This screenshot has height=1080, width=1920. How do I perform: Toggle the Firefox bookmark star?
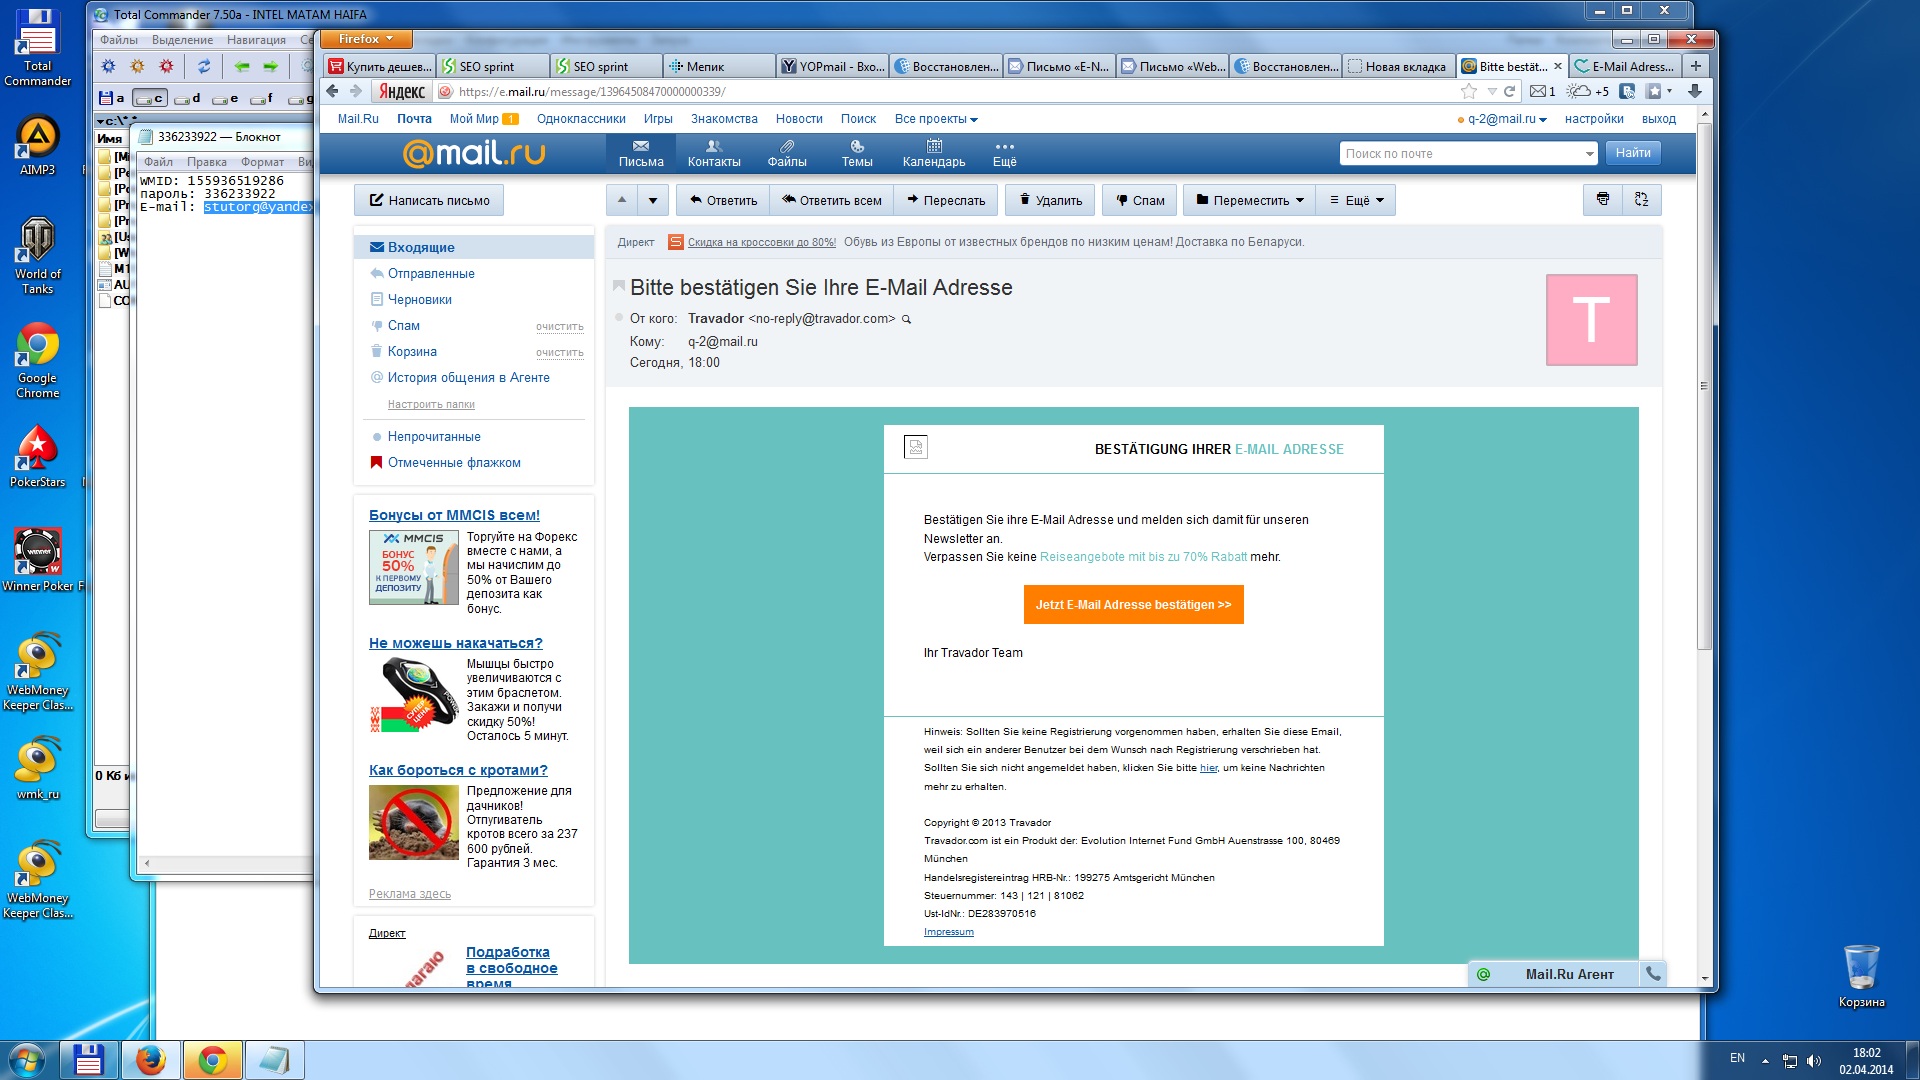[1468, 92]
